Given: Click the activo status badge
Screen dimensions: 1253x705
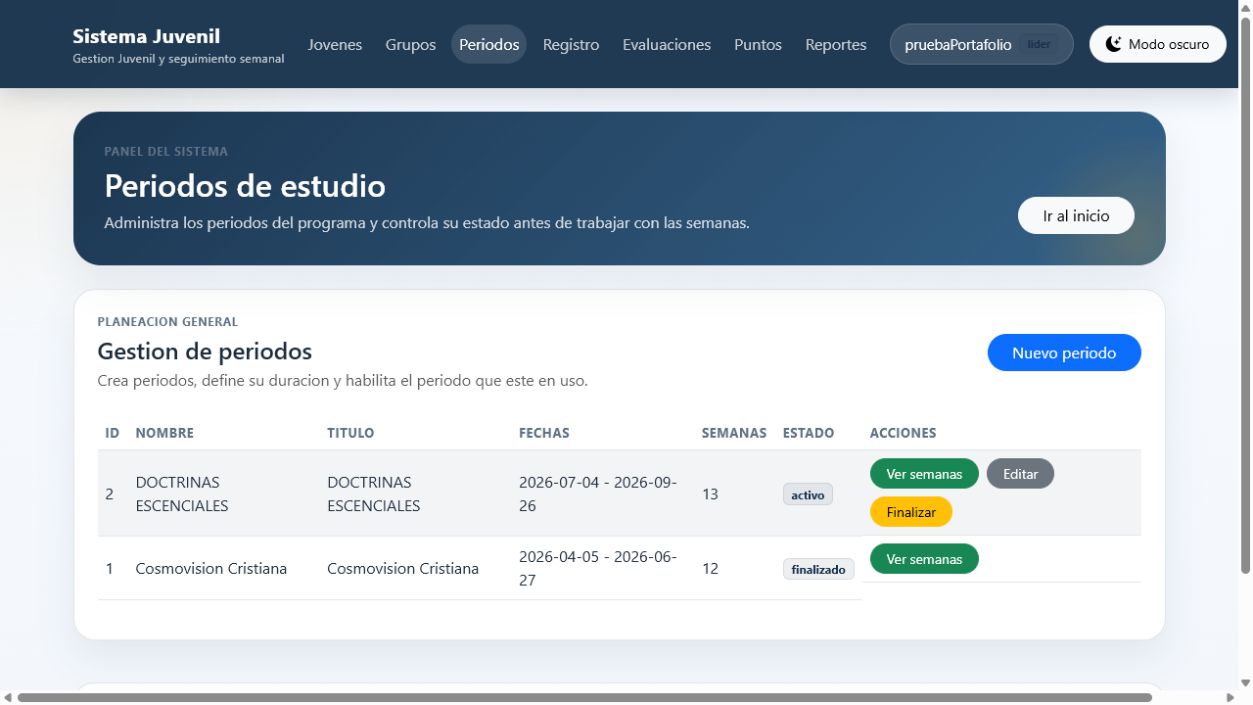Looking at the screenshot, I should coord(807,494).
